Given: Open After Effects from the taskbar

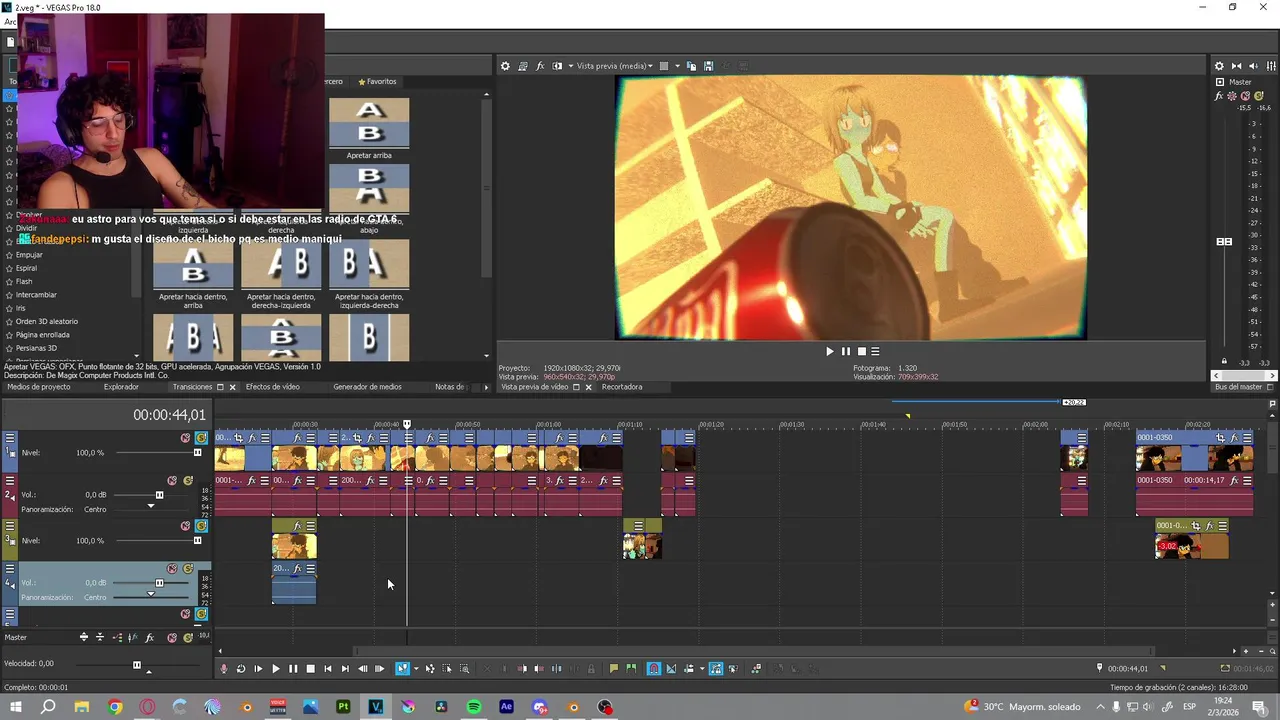Looking at the screenshot, I should (x=506, y=707).
